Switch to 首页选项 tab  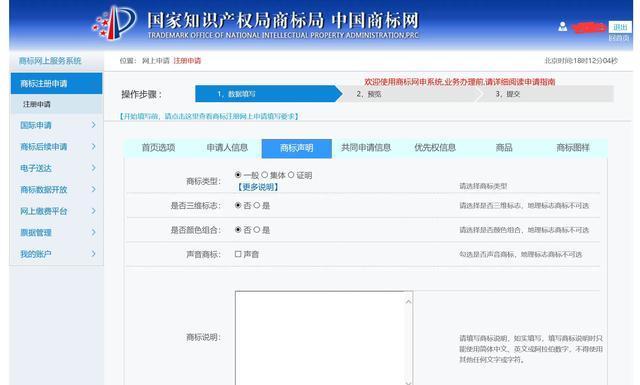click(x=158, y=148)
